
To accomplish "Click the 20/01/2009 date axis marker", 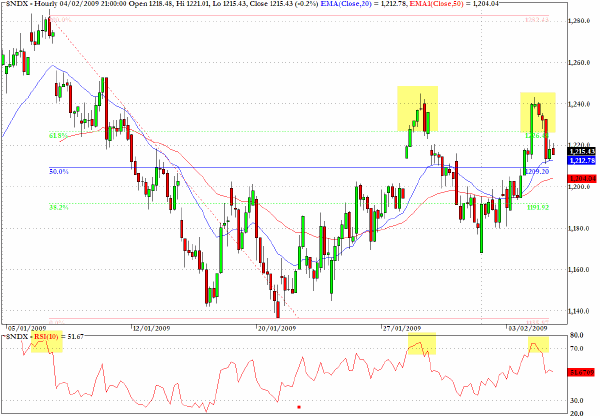I will tap(276, 328).
